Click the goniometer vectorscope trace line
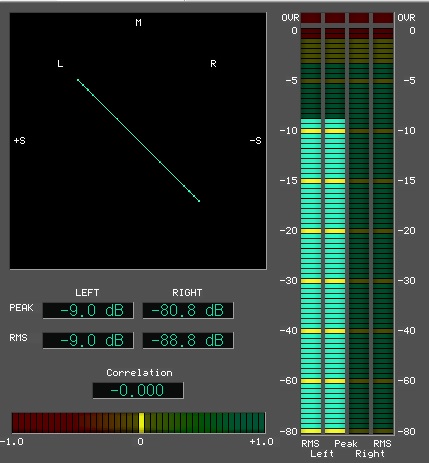 tap(138, 140)
